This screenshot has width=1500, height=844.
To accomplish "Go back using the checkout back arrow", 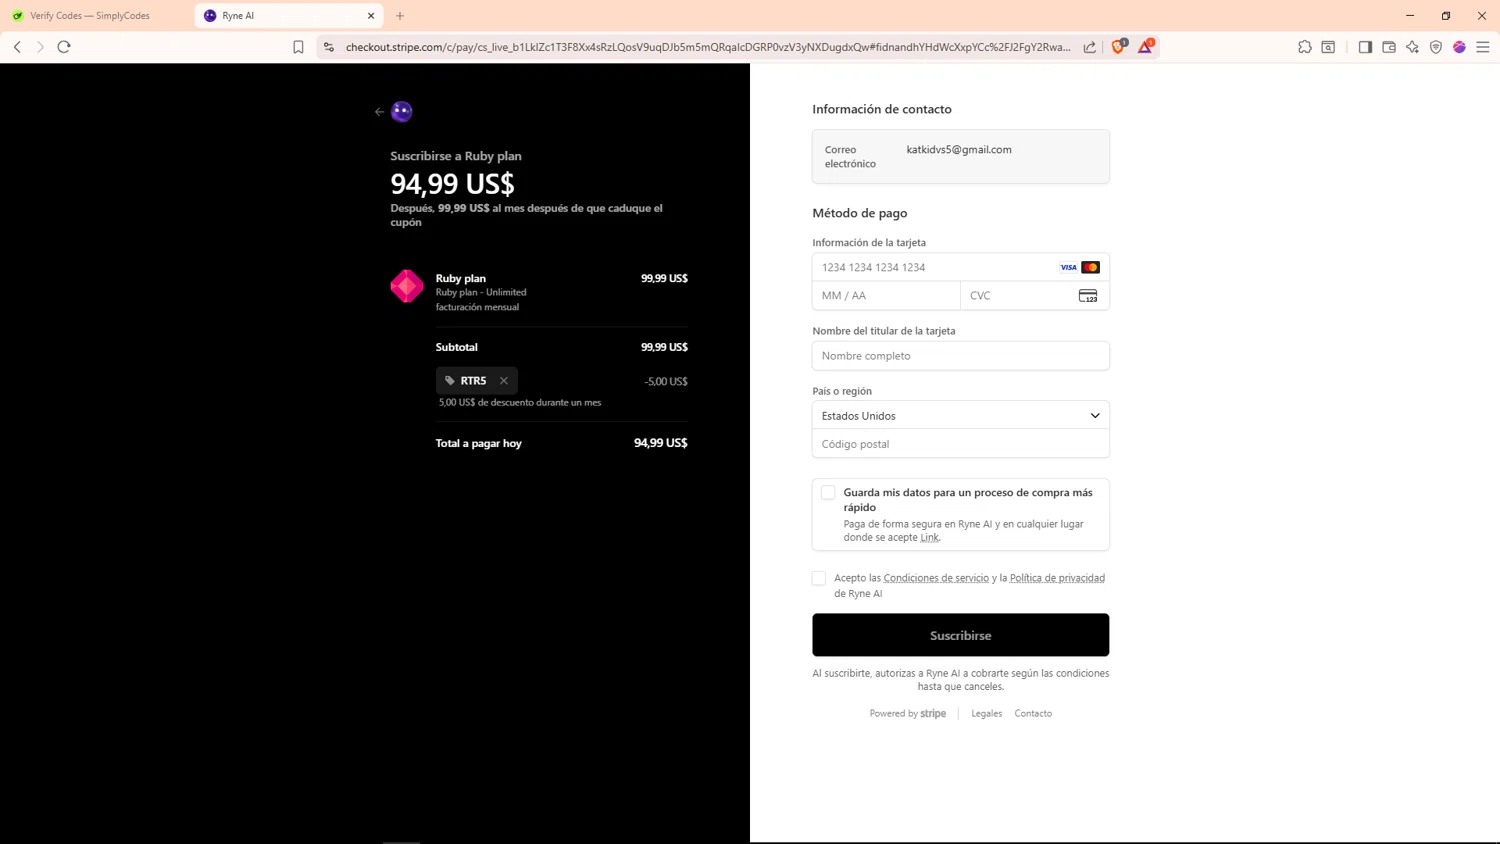I will [379, 112].
